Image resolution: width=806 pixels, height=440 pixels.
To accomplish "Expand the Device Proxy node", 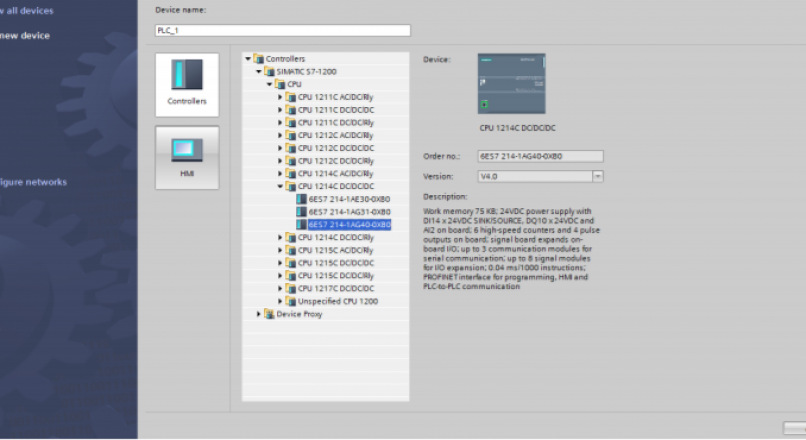I will (x=259, y=314).
